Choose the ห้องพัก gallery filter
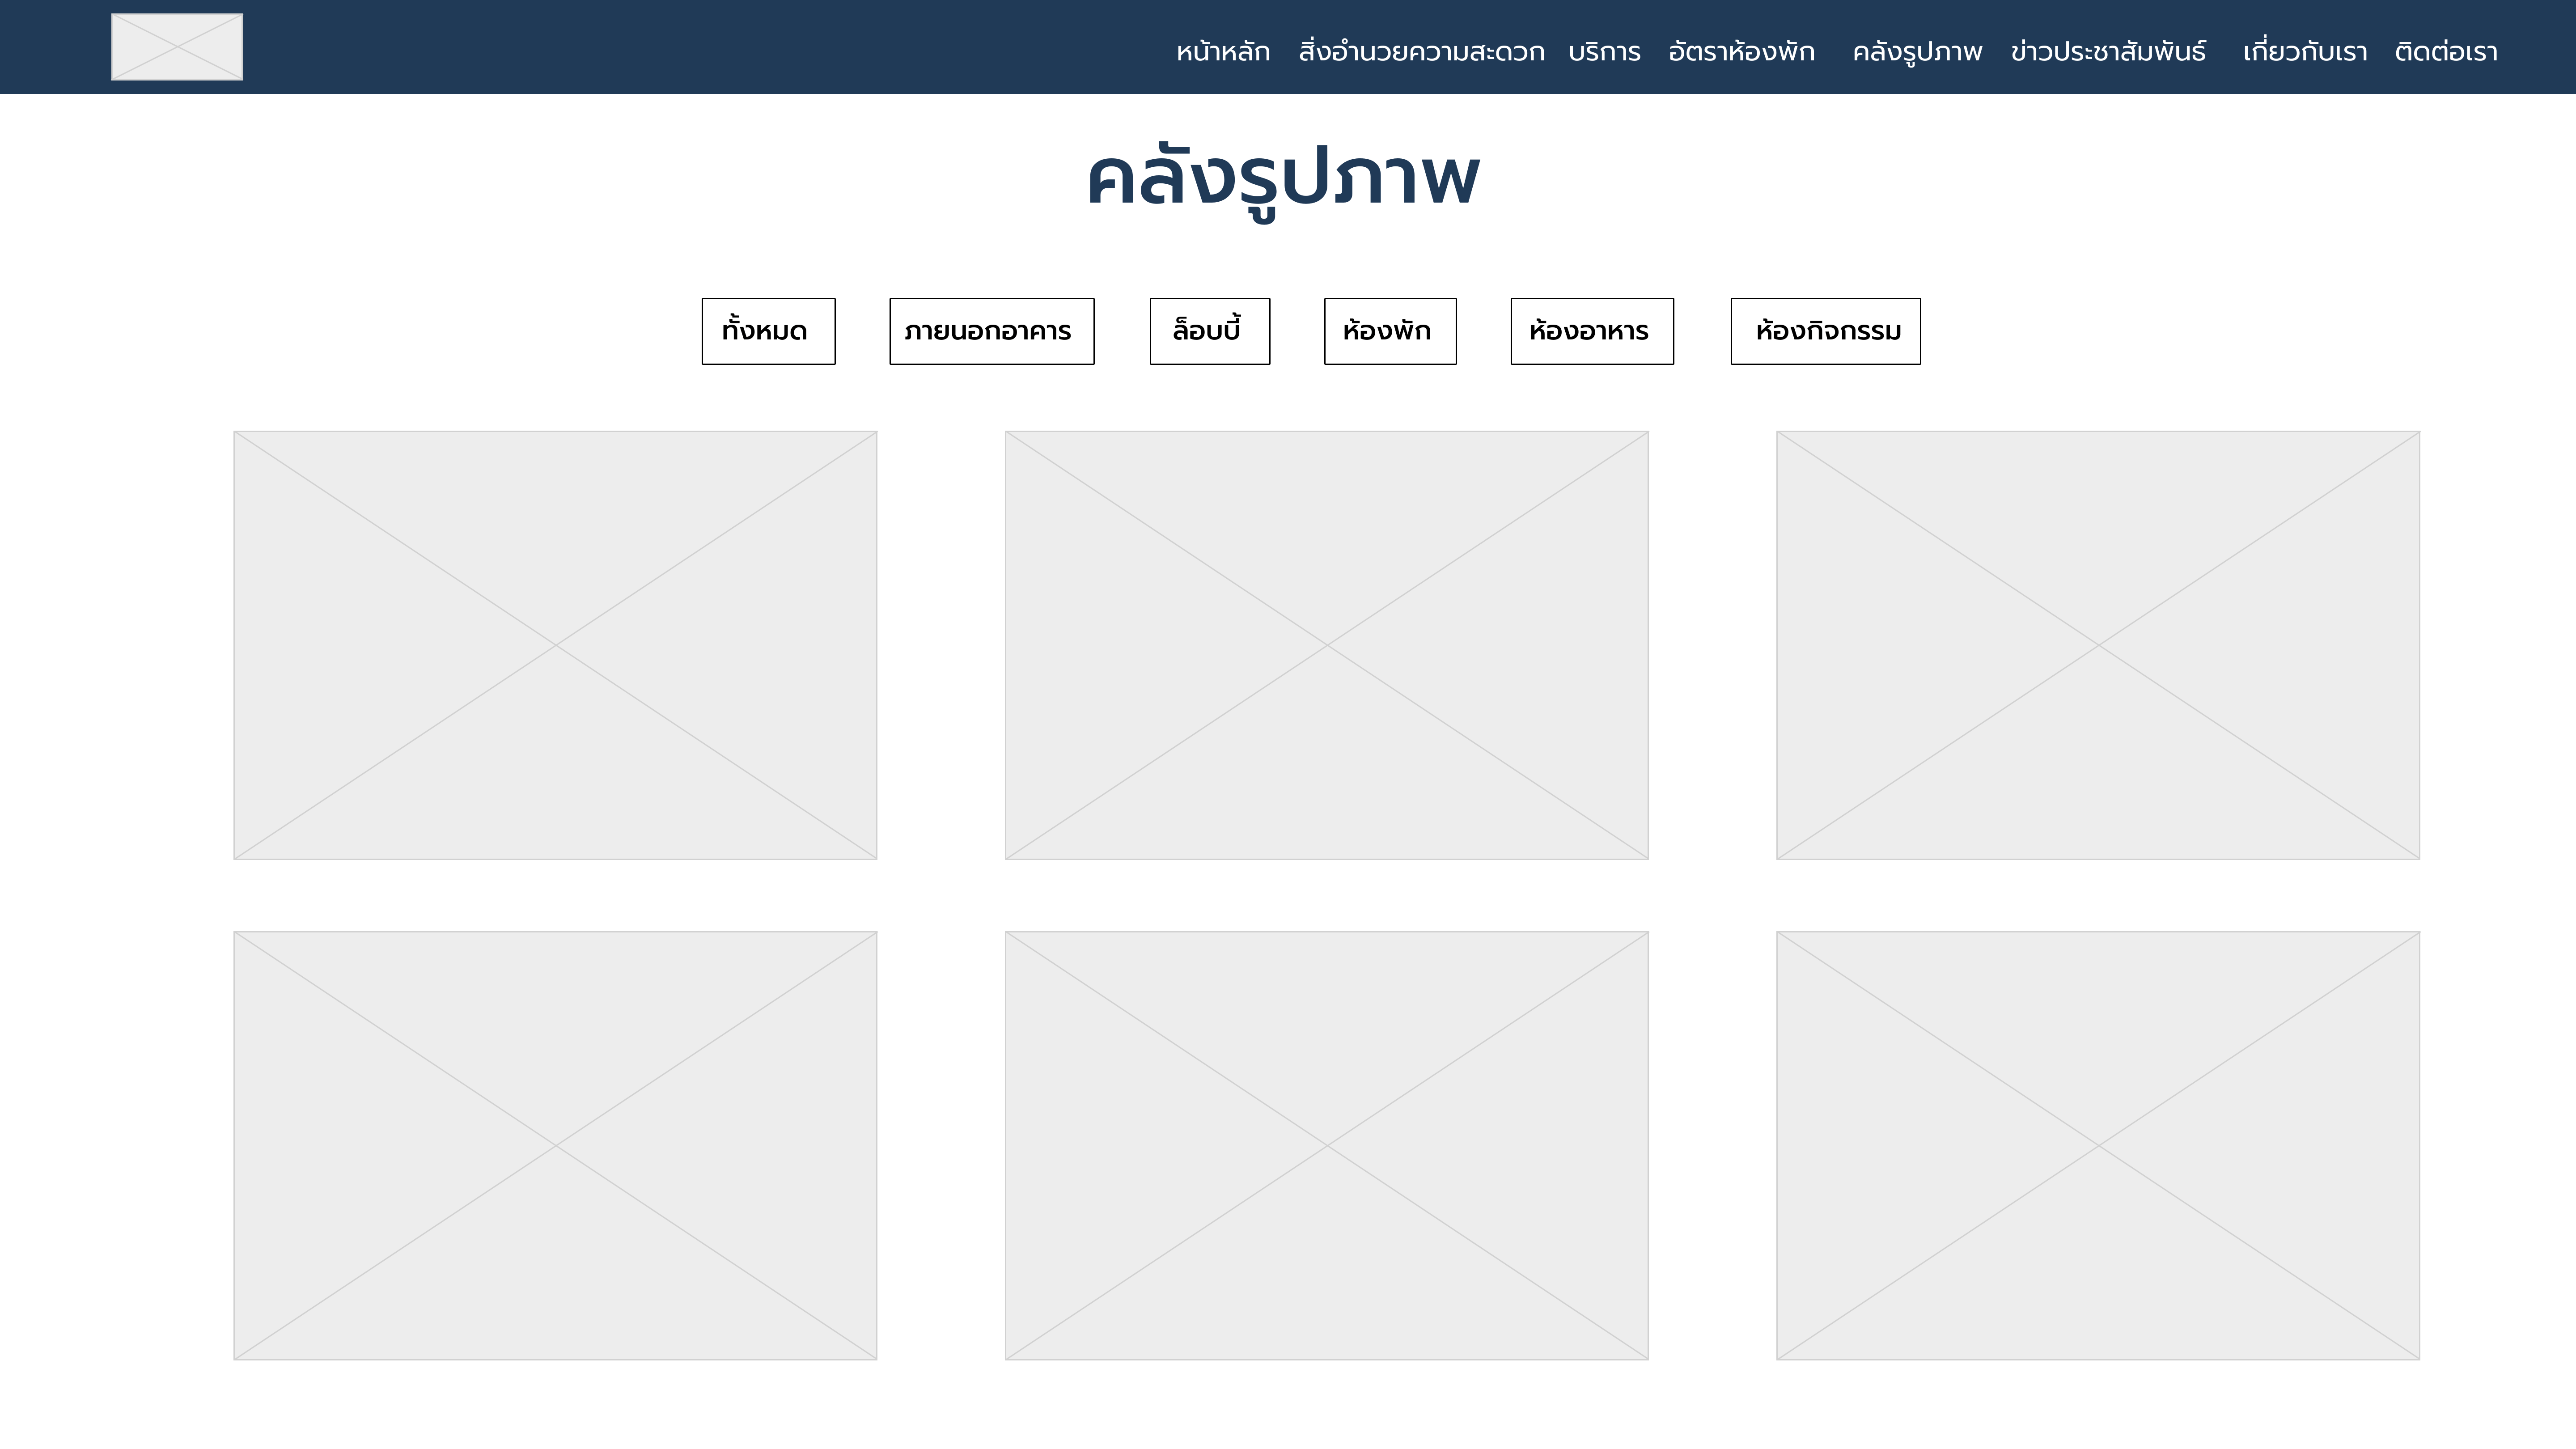The height and width of the screenshot is (1449, 2576). 1390,331
